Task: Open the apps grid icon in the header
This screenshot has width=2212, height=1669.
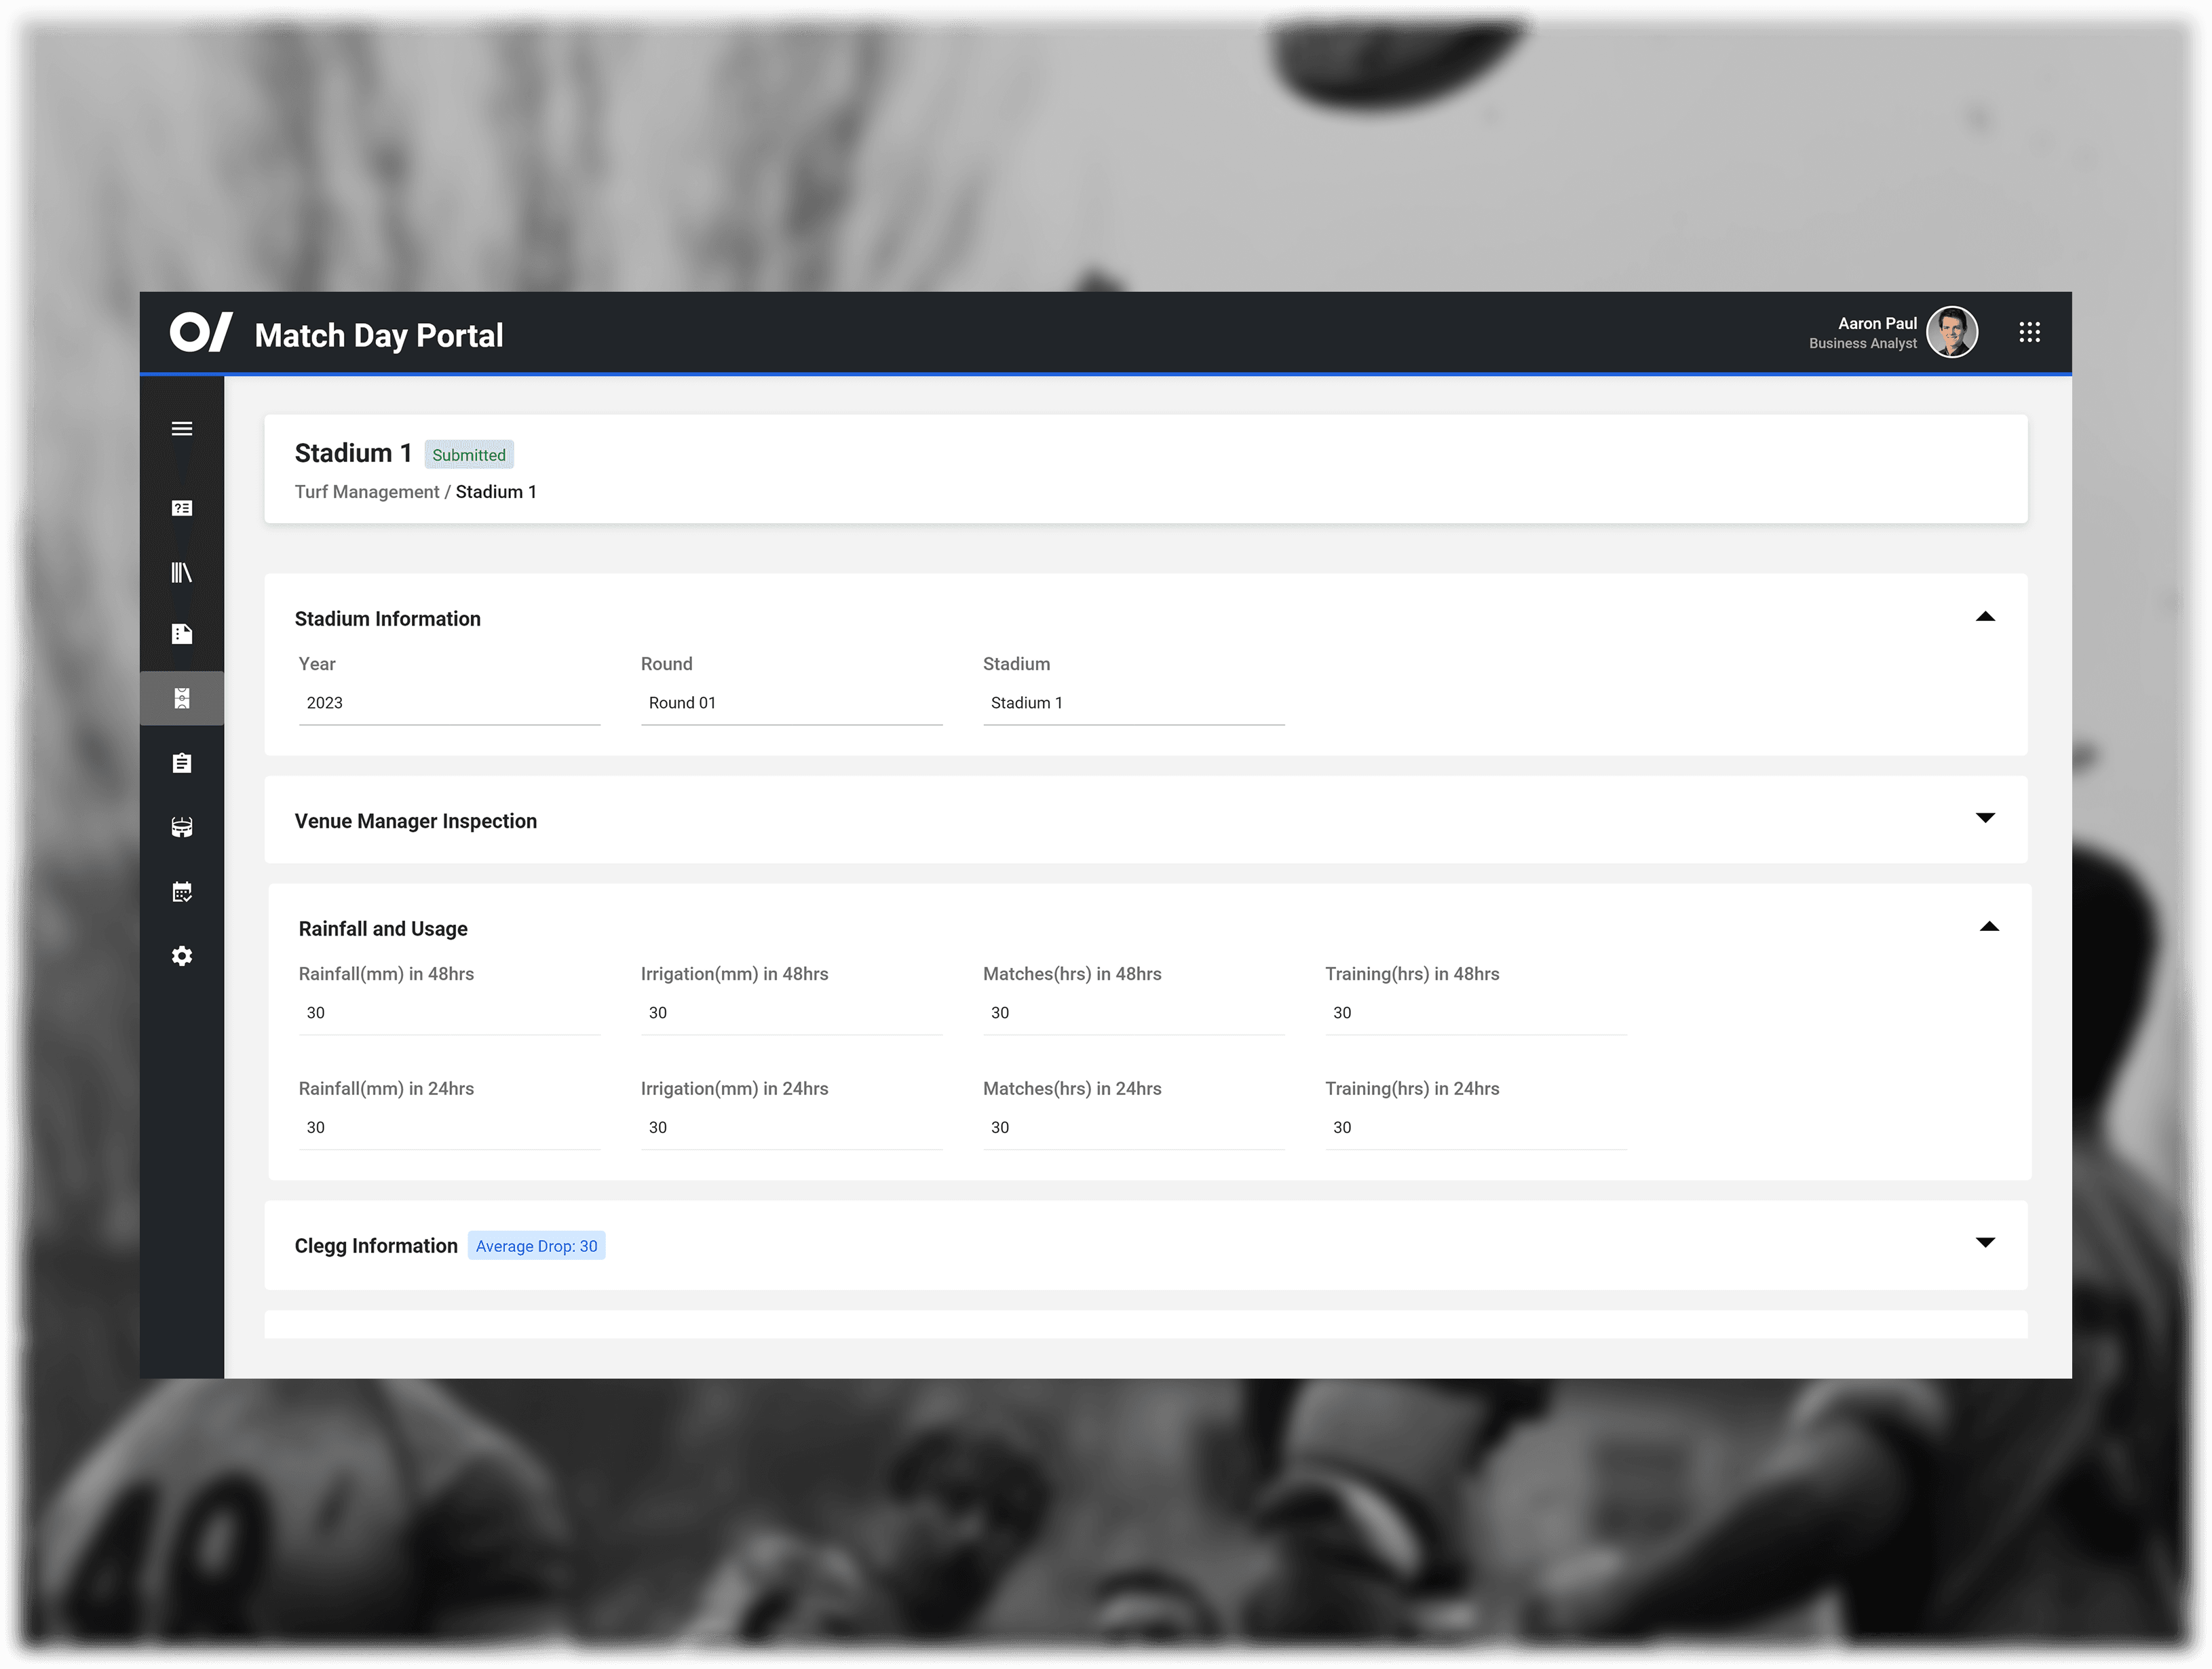Action: [2029, 333]
